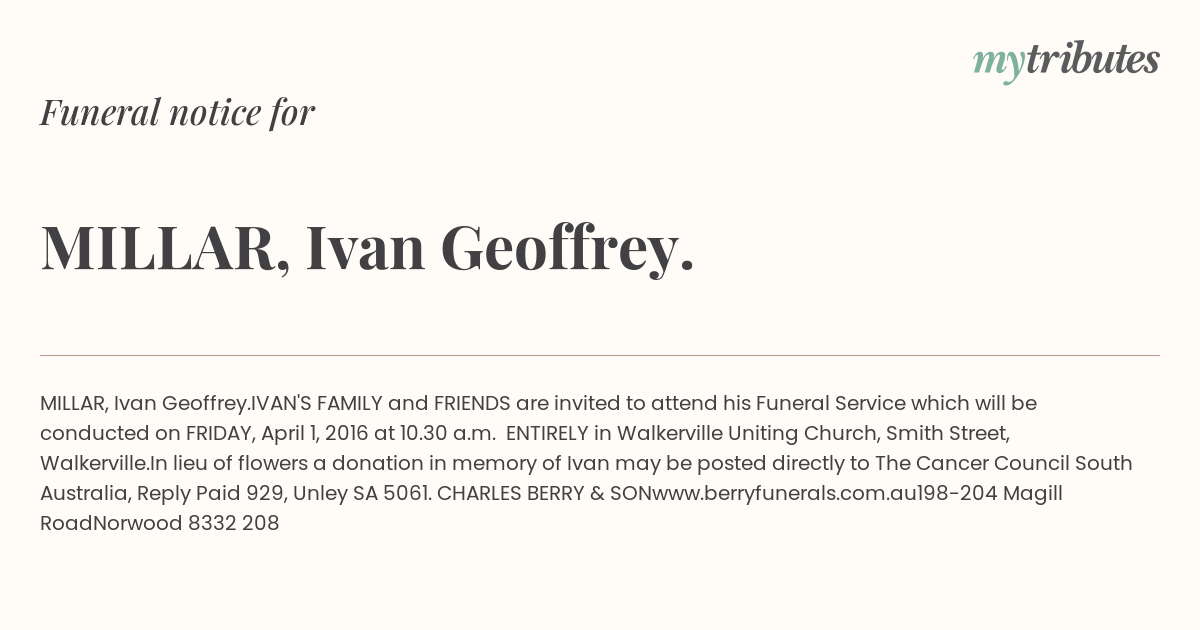
Task: Click the horizontal divider line
Action: (600, 355)
